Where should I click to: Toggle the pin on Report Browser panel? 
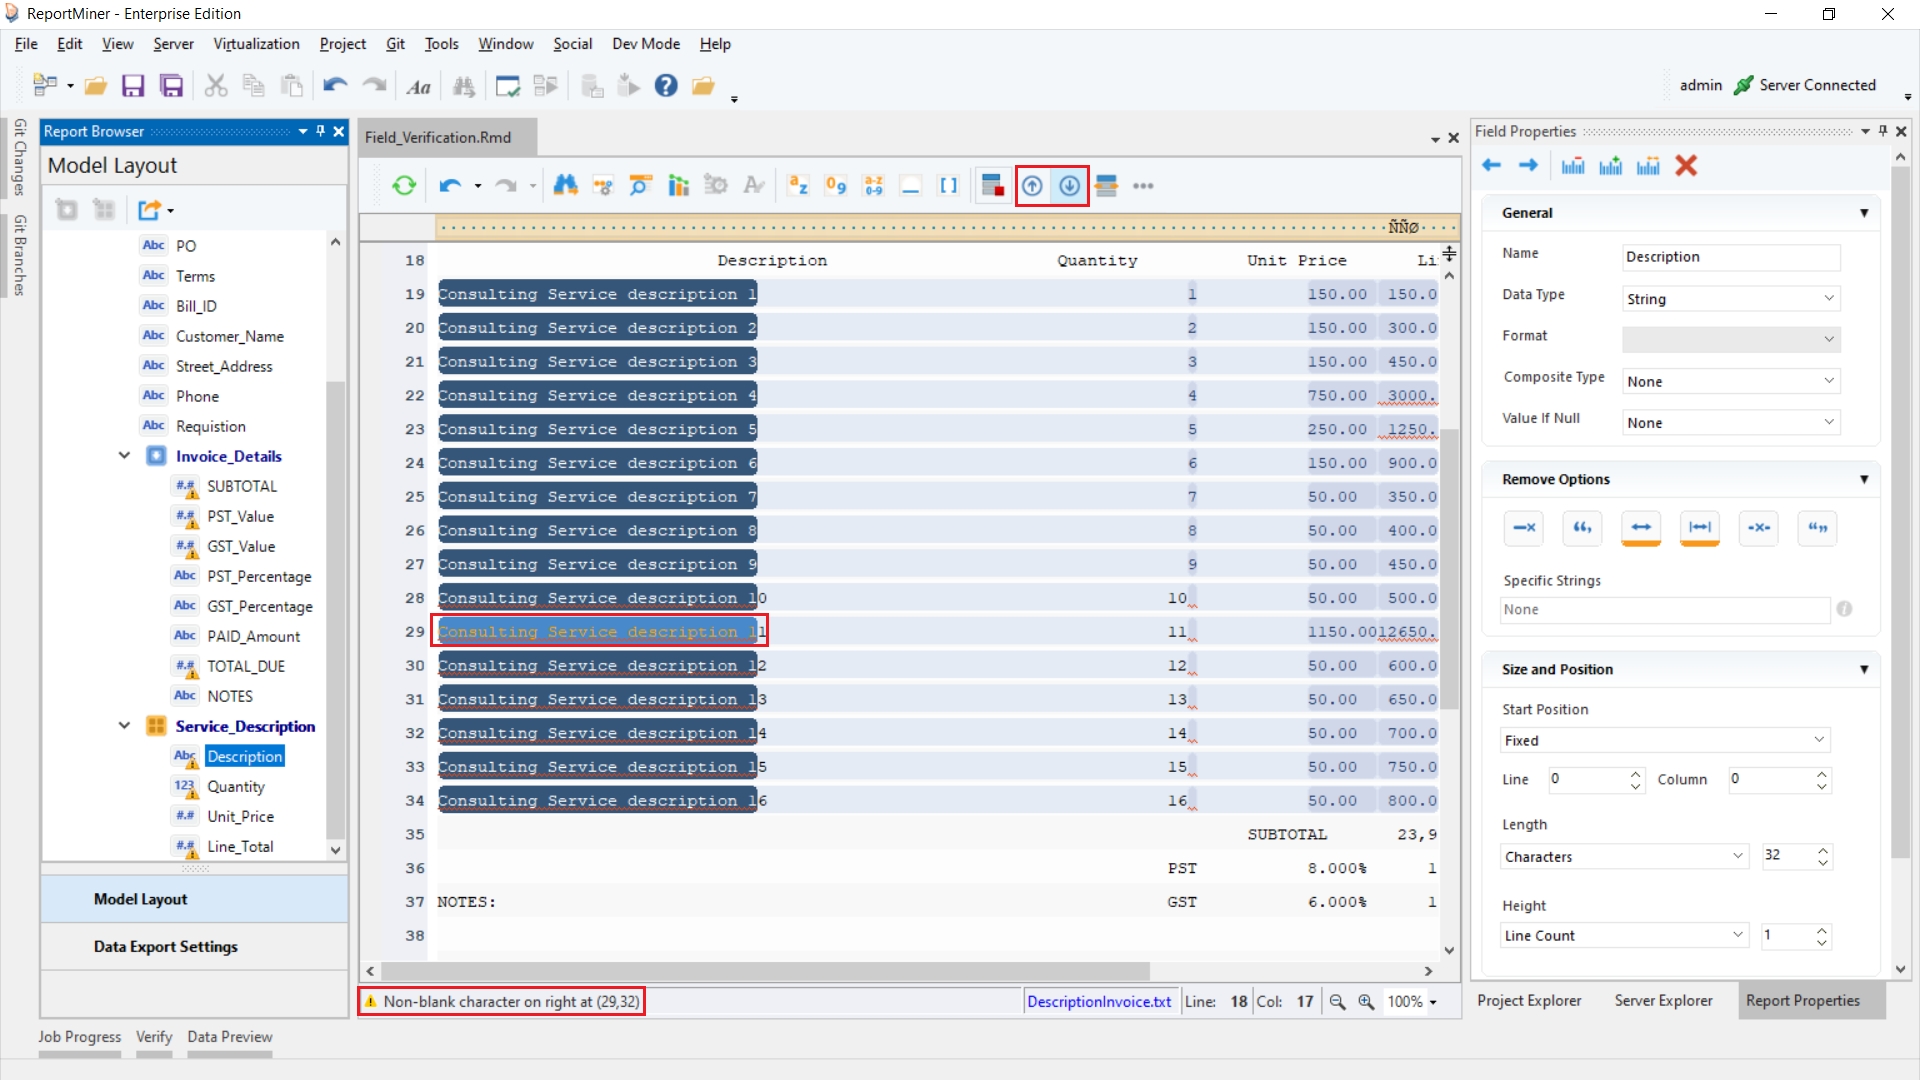tap(321, 131)
